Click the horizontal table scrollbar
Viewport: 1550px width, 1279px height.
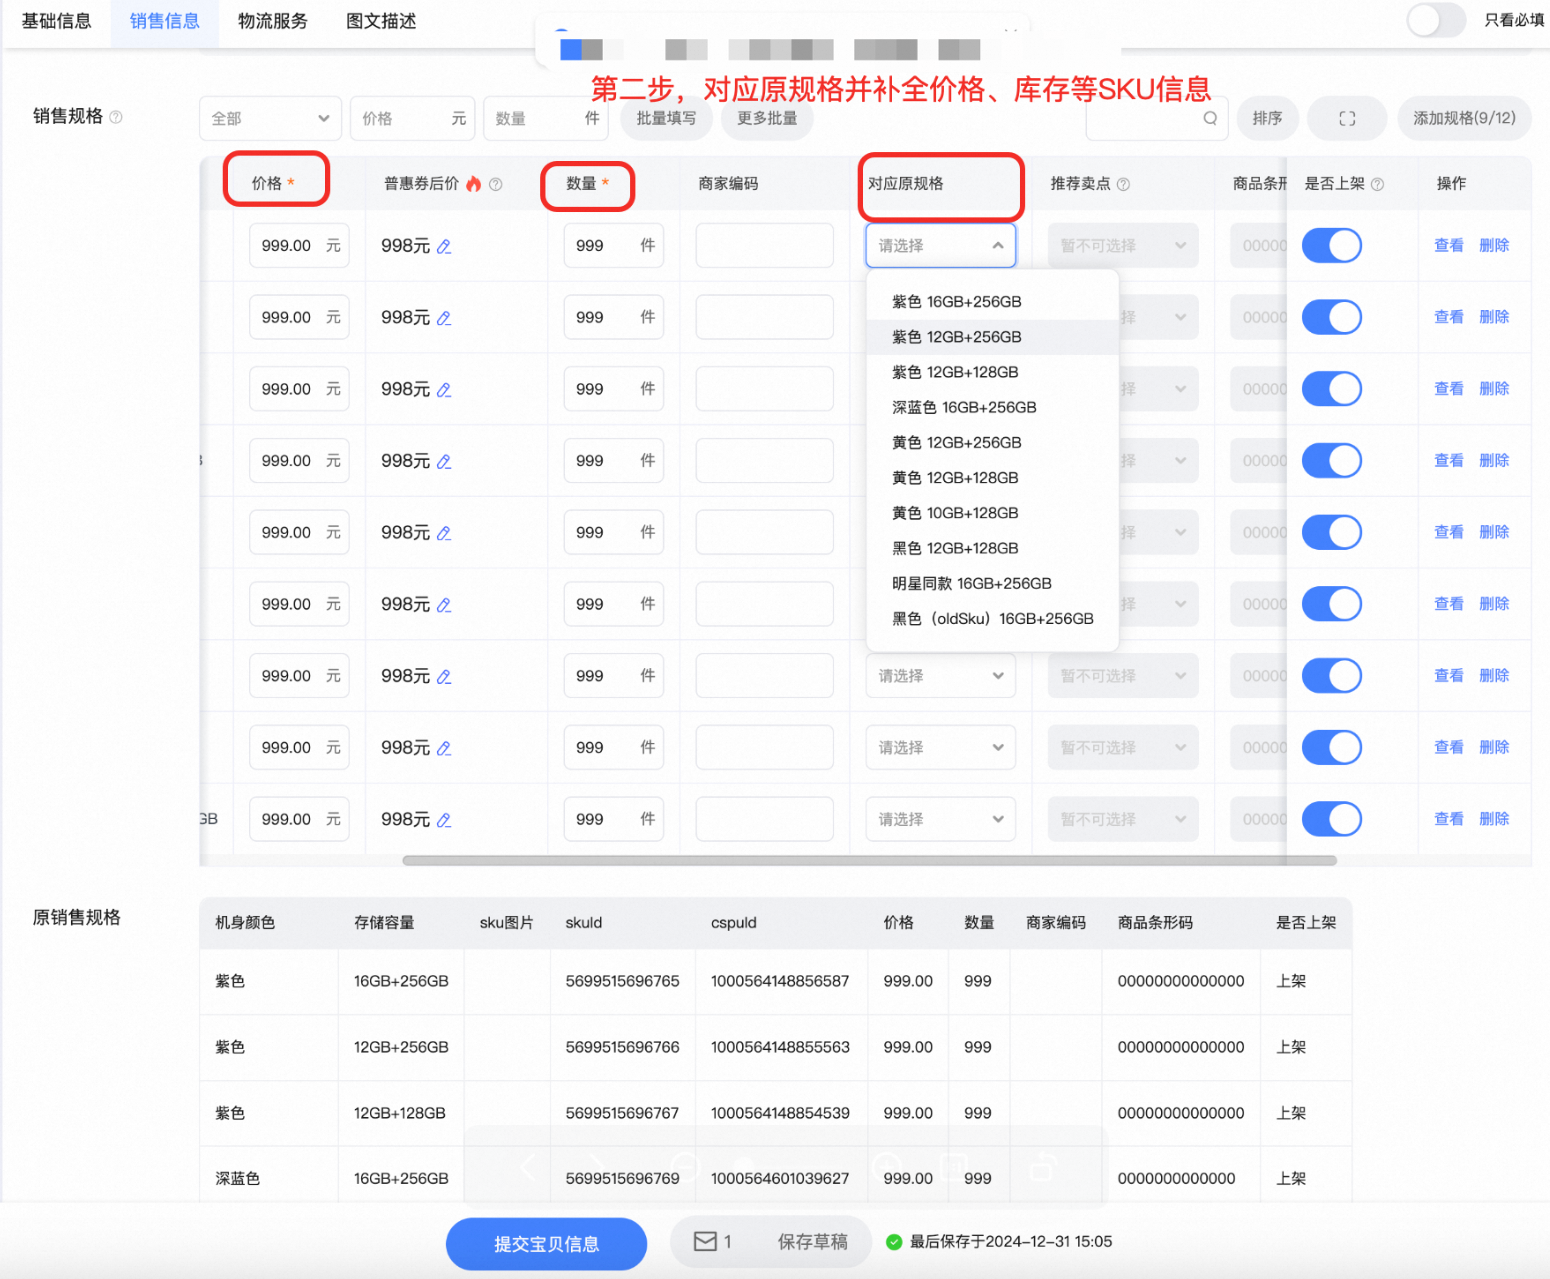(869, 860)
